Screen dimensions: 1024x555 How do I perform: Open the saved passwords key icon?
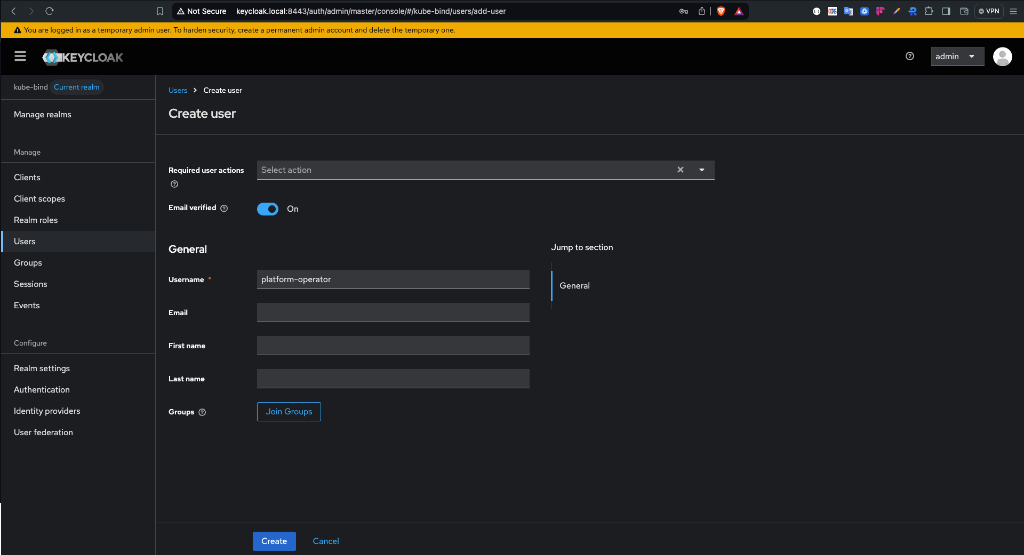(x=683, y=11)
